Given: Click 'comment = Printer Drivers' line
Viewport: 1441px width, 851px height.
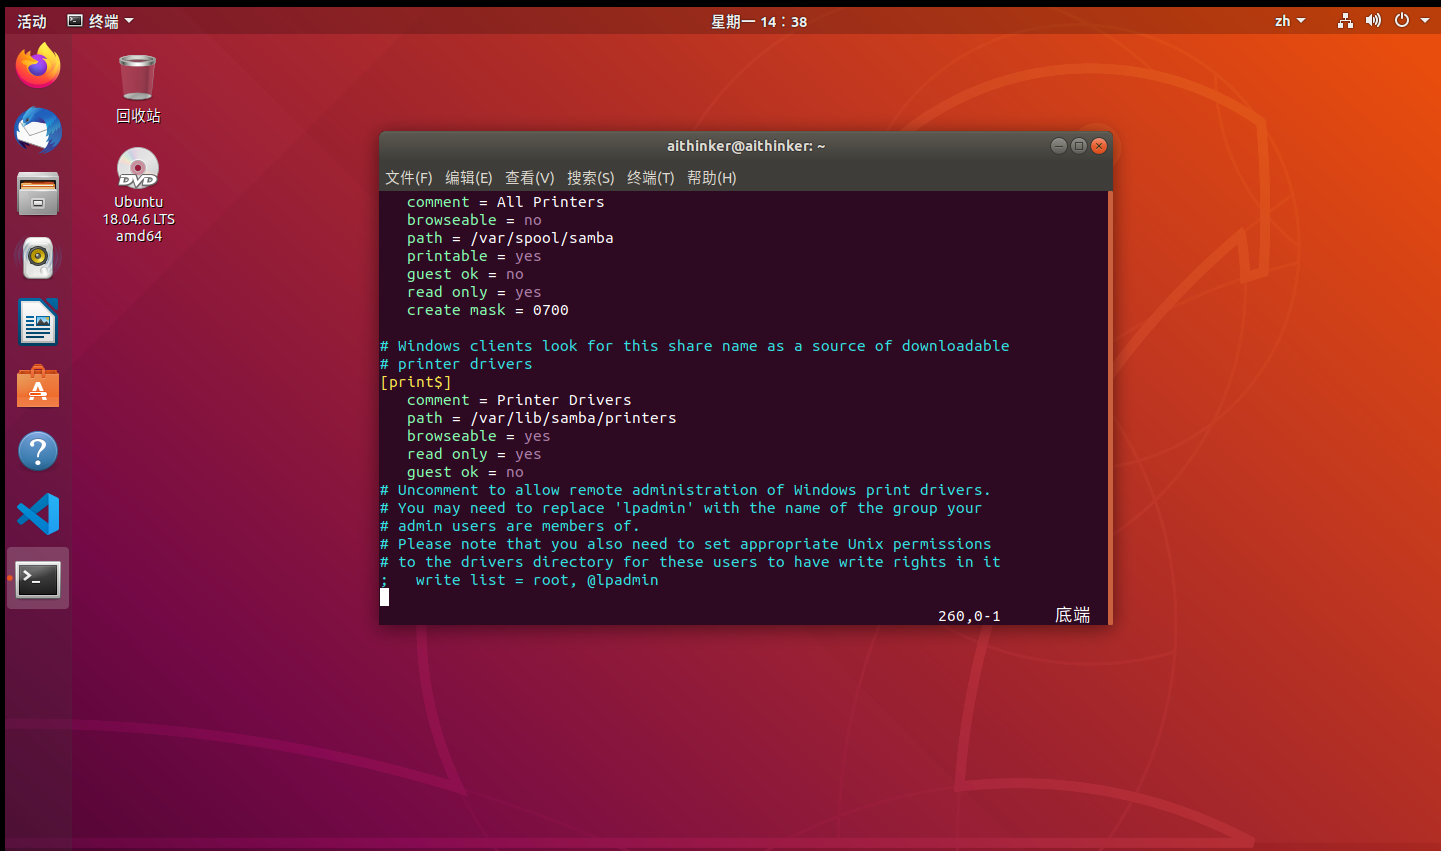Looking at the screenshot, I should pyautogui.click(x=519, y=400).
